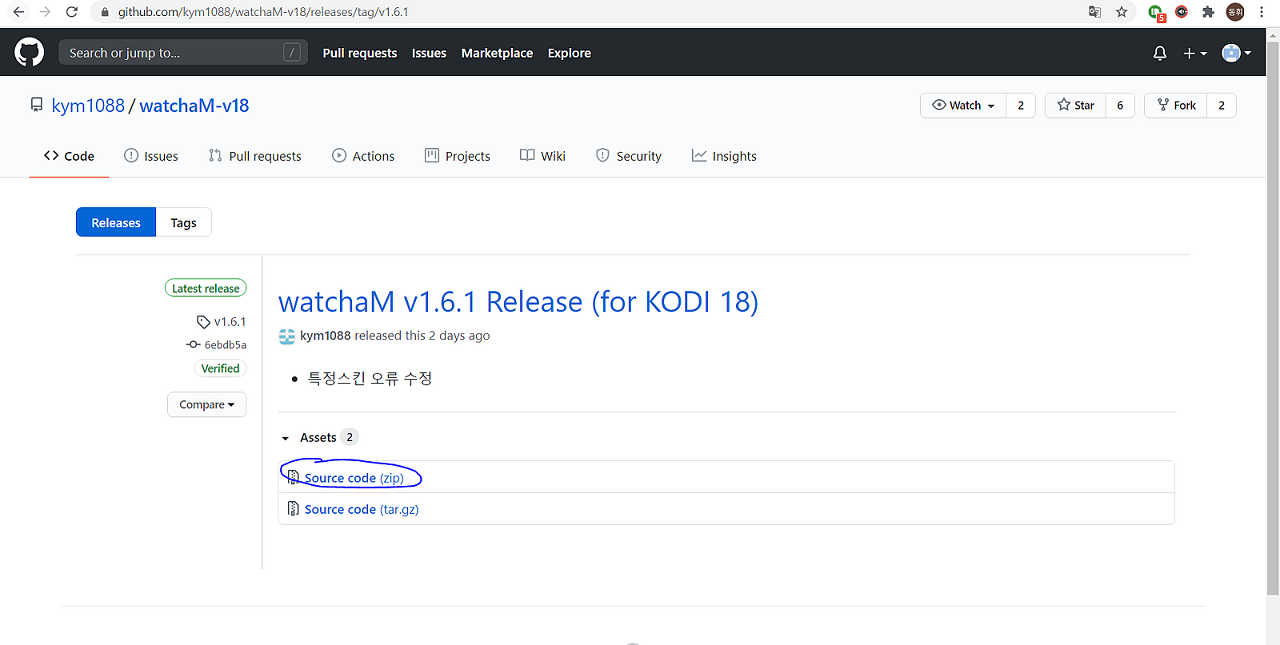Switch to the Wiki tab
1280x645 pixels.
543,156
